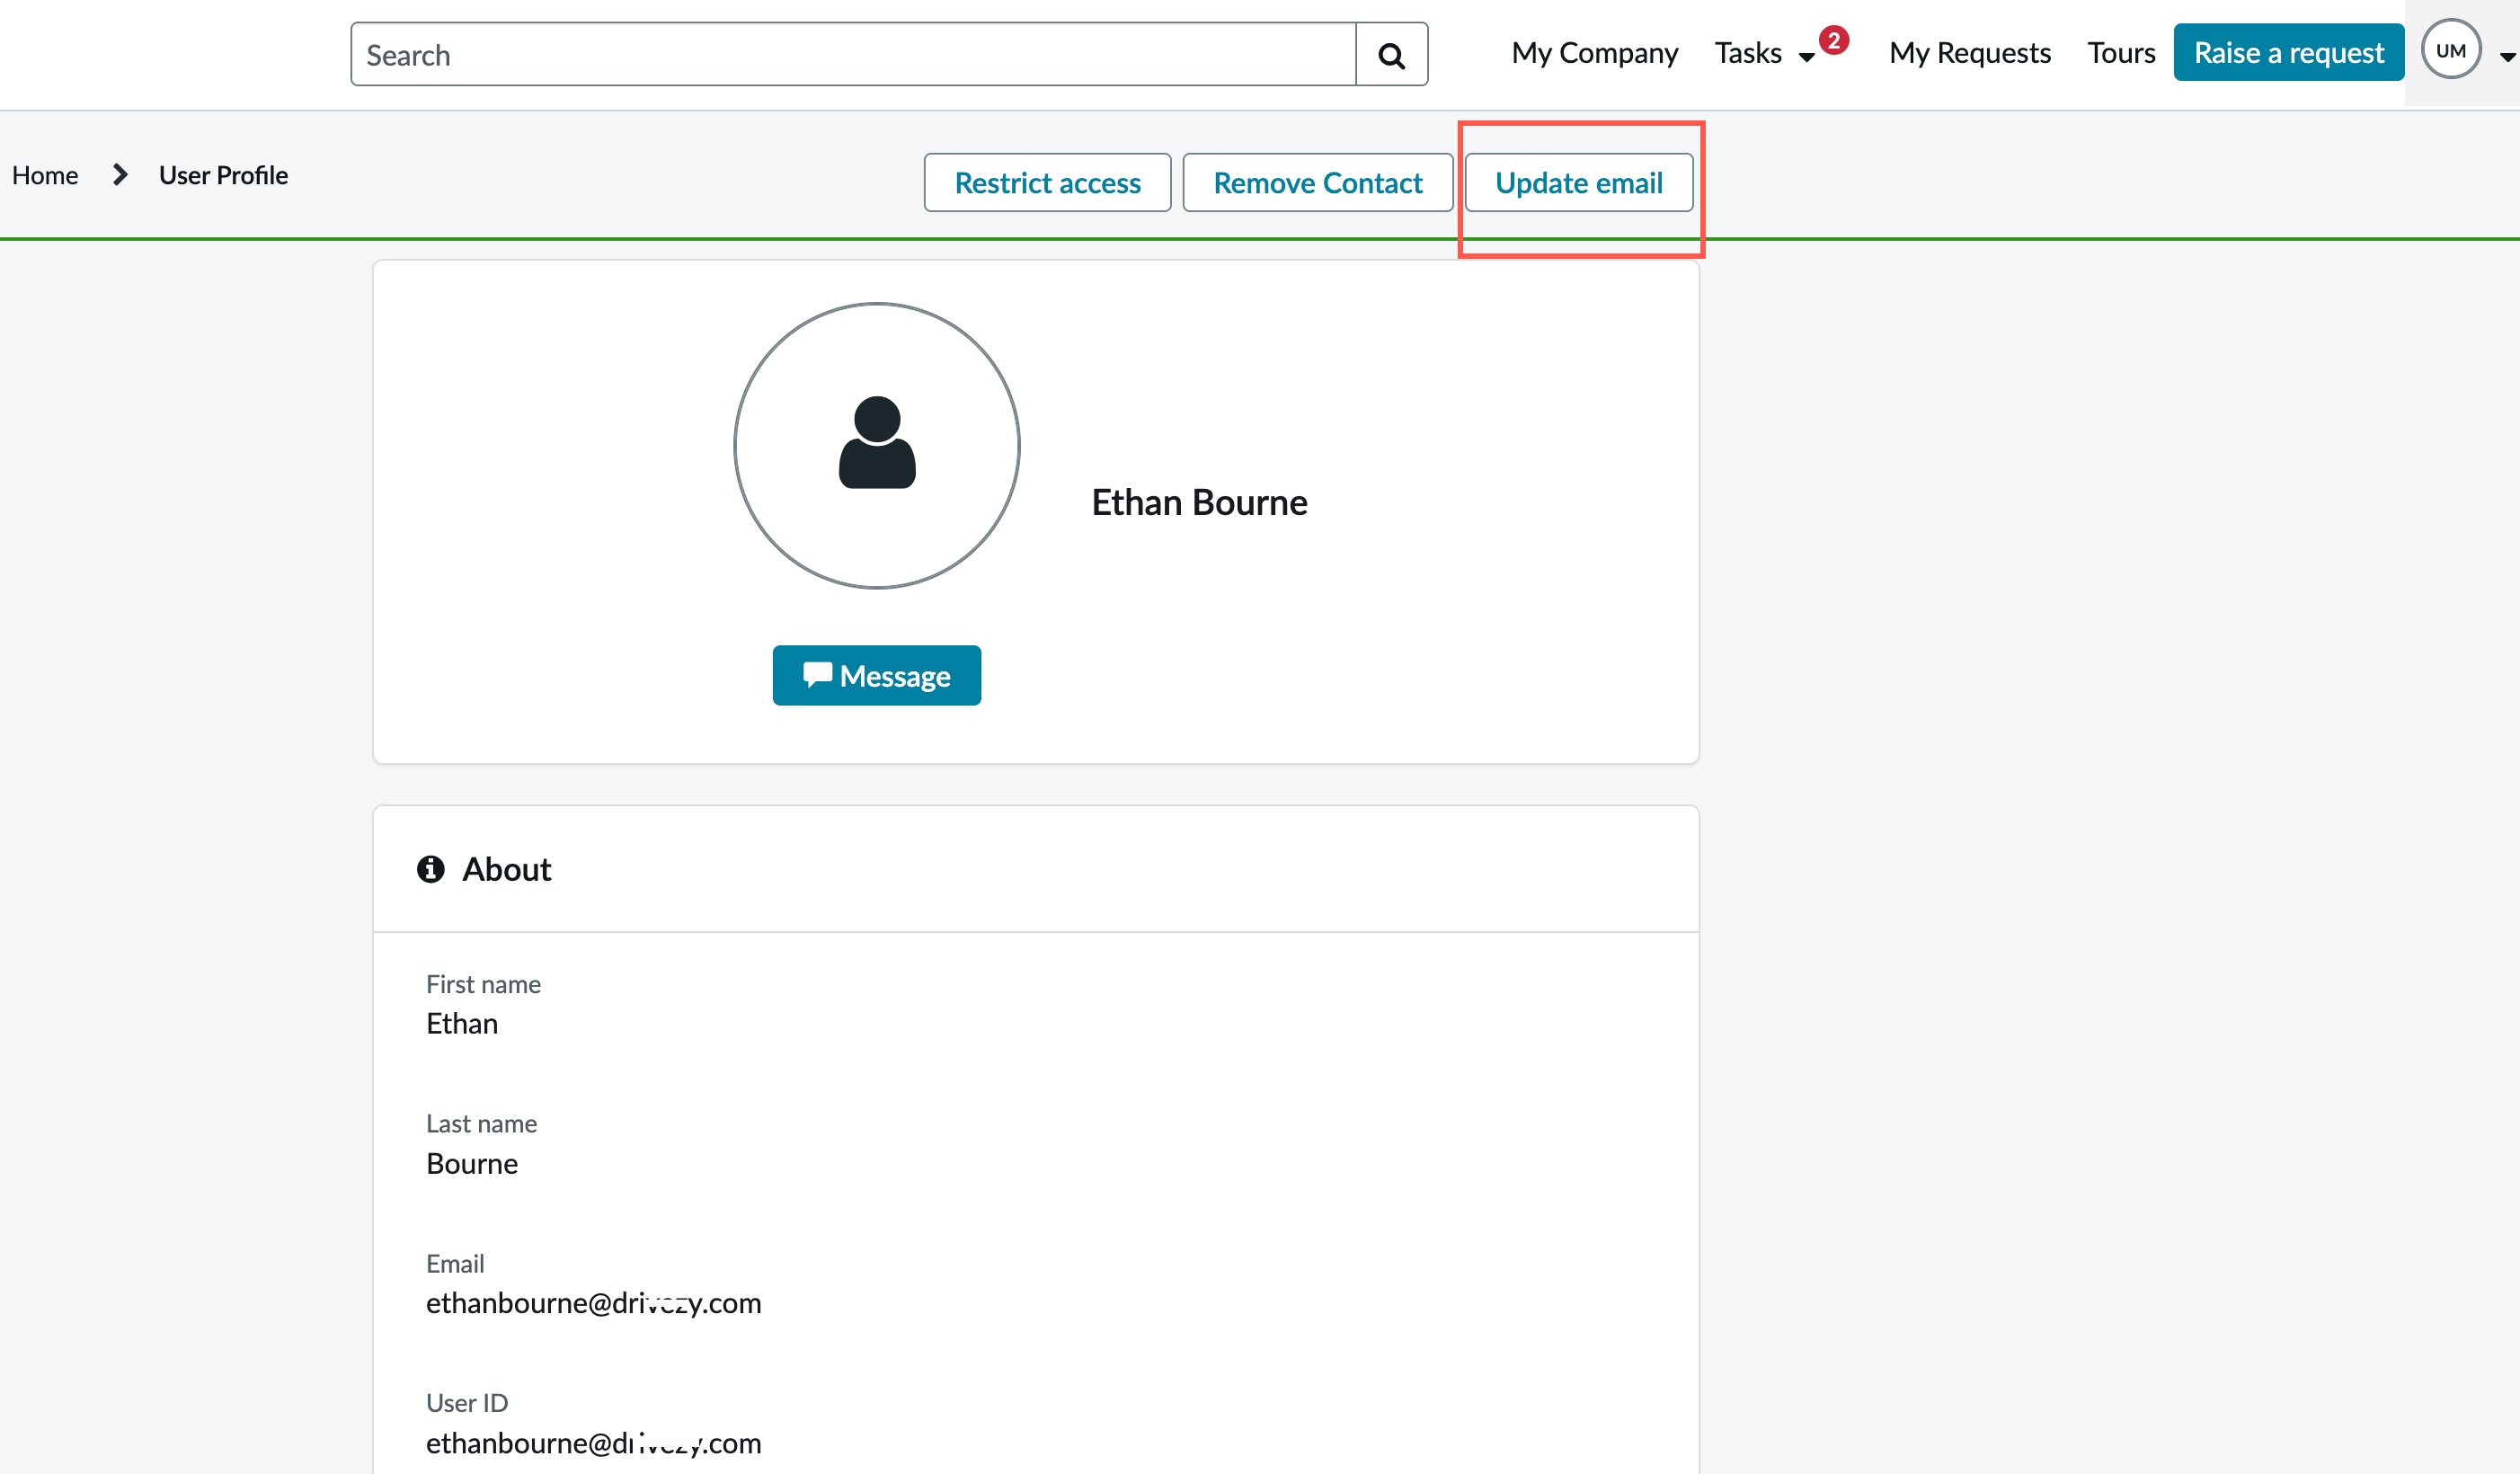This screenshot has height=1474, width=2520.
Task: Open the Tasks dropdown menu
Action: [x=1765, y=53]
